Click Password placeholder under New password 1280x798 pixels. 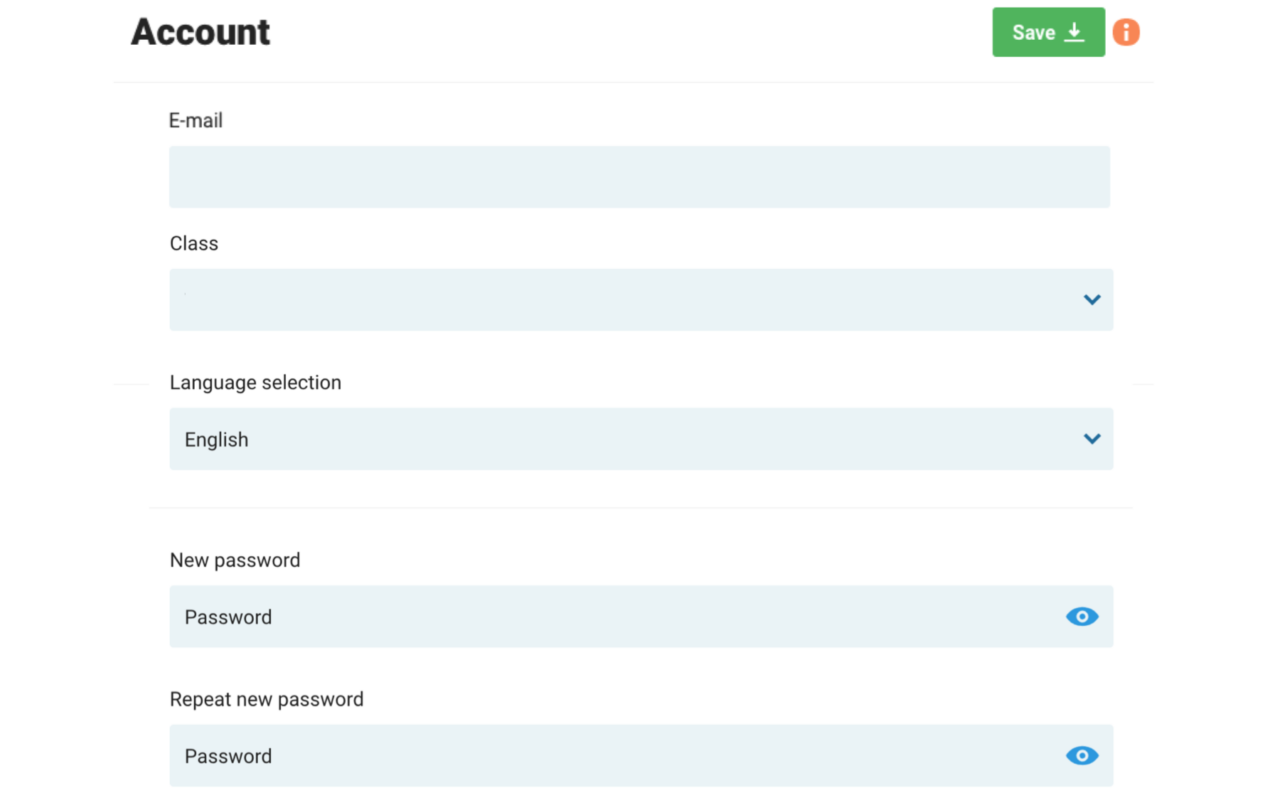[228, 617]
